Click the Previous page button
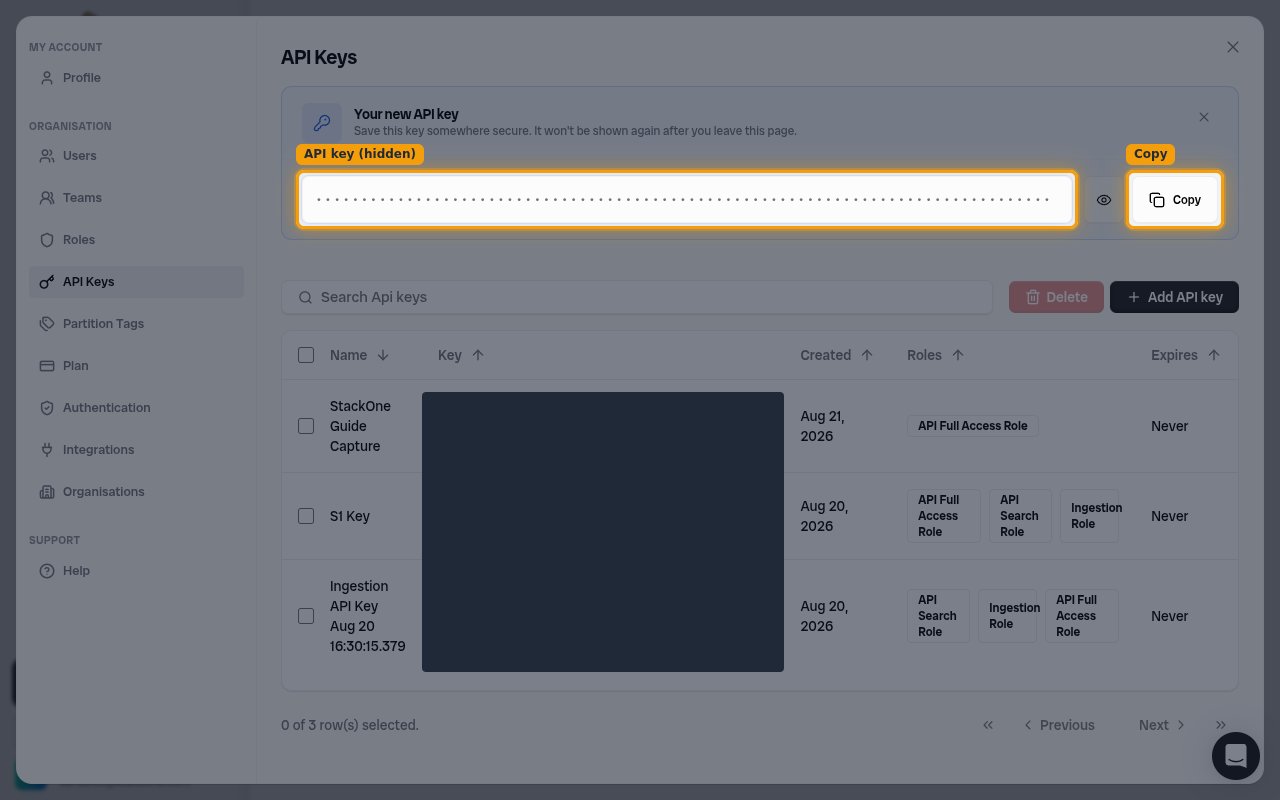Image resolution: width=1280 pixels, height=800 pixels. pyautogui.click(x=1058, y=725)
